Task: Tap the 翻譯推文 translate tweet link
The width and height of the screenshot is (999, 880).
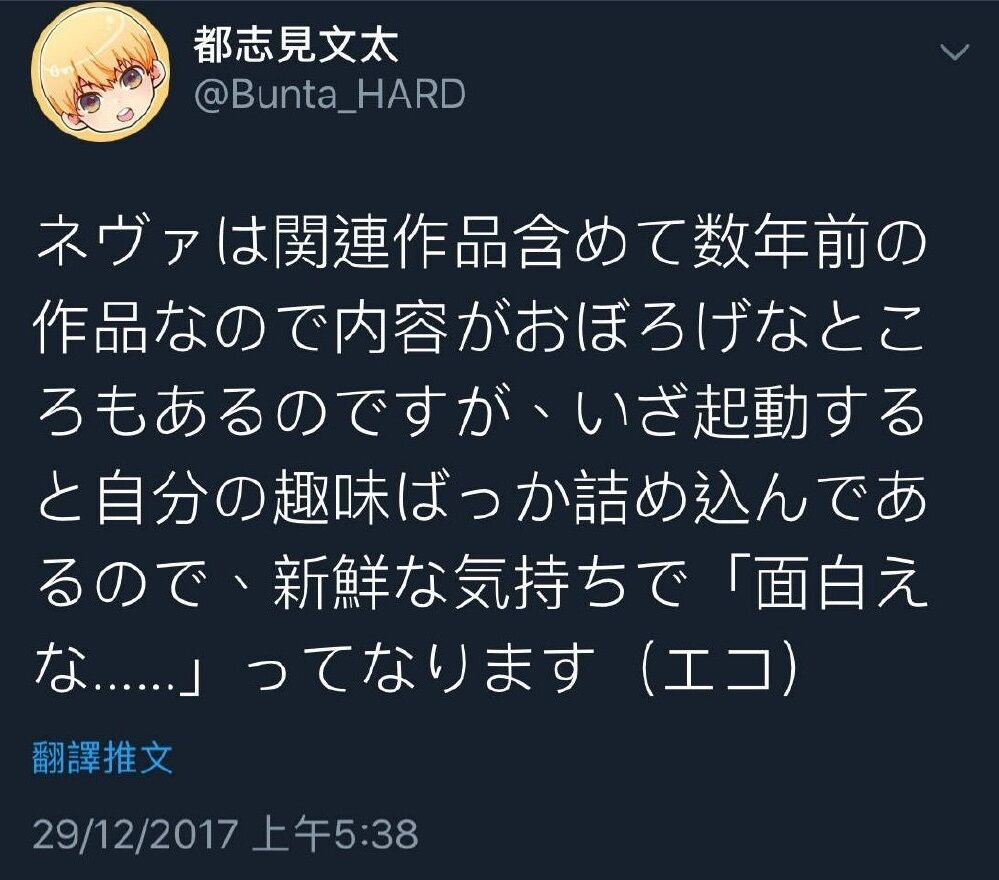Action: tap(103, 758)
